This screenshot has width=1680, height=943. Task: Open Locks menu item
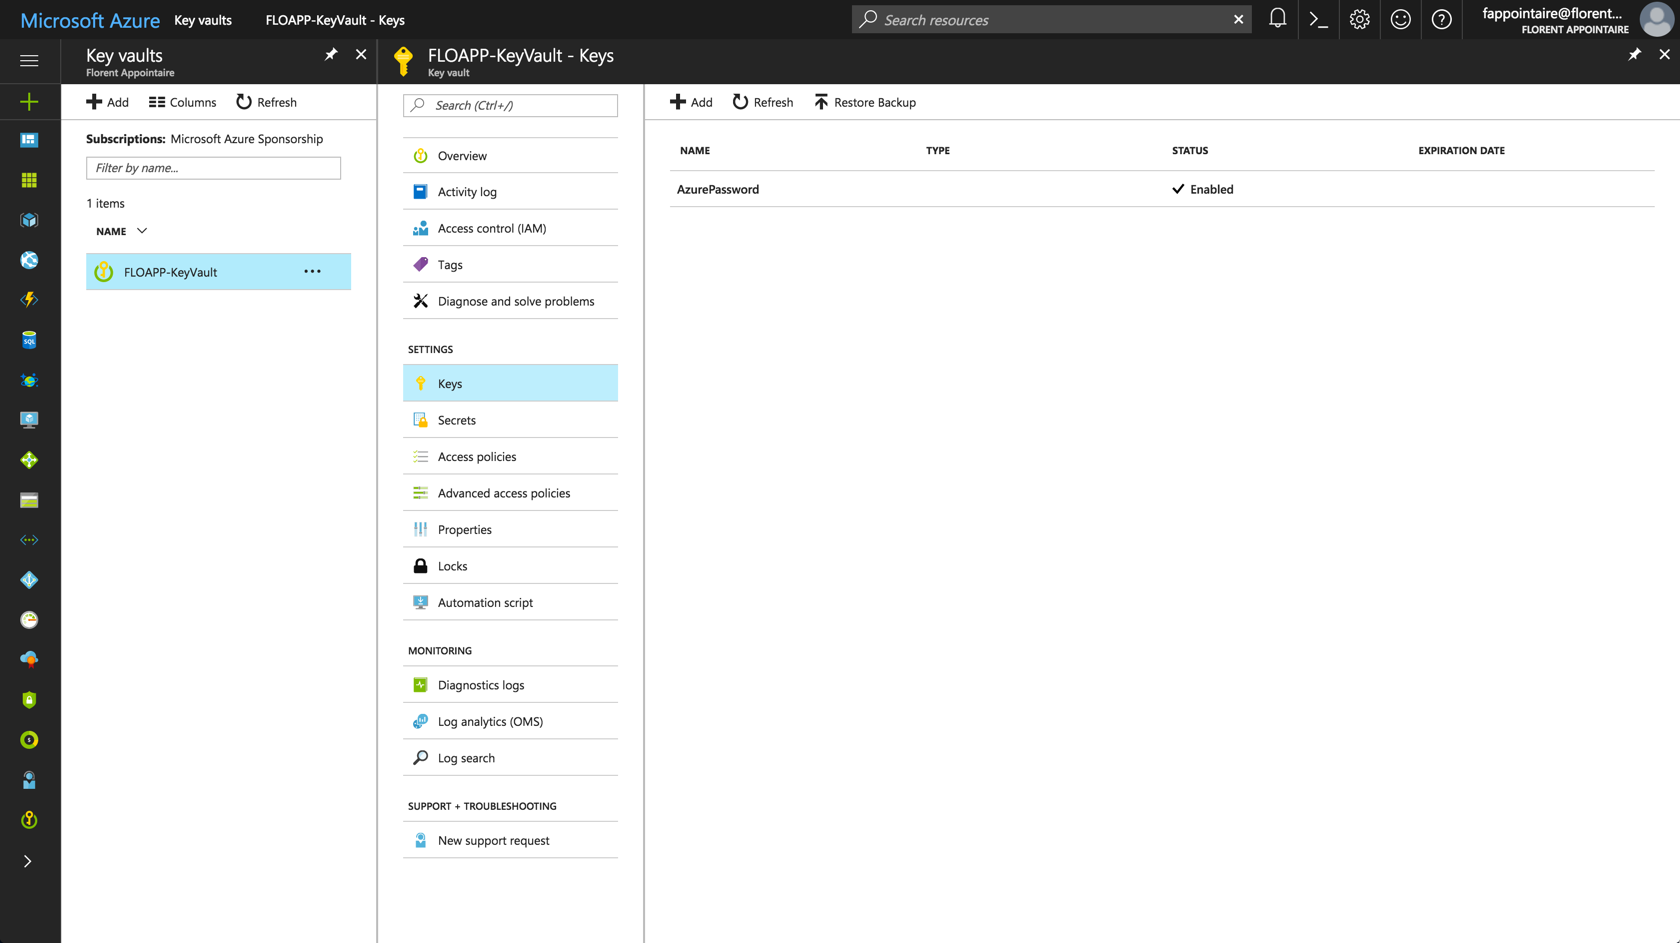click(510, 566)
